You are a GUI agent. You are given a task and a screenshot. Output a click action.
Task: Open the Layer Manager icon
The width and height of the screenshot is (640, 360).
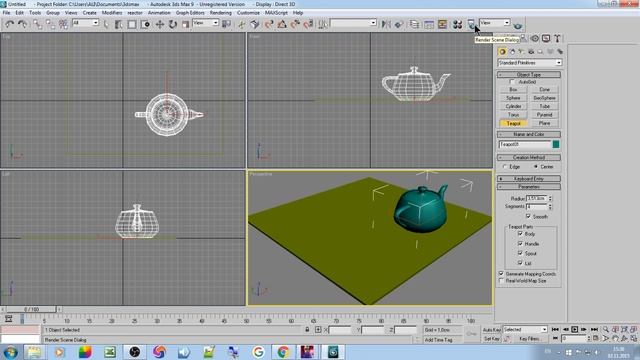pyautogui.click(x=414, y=24)
